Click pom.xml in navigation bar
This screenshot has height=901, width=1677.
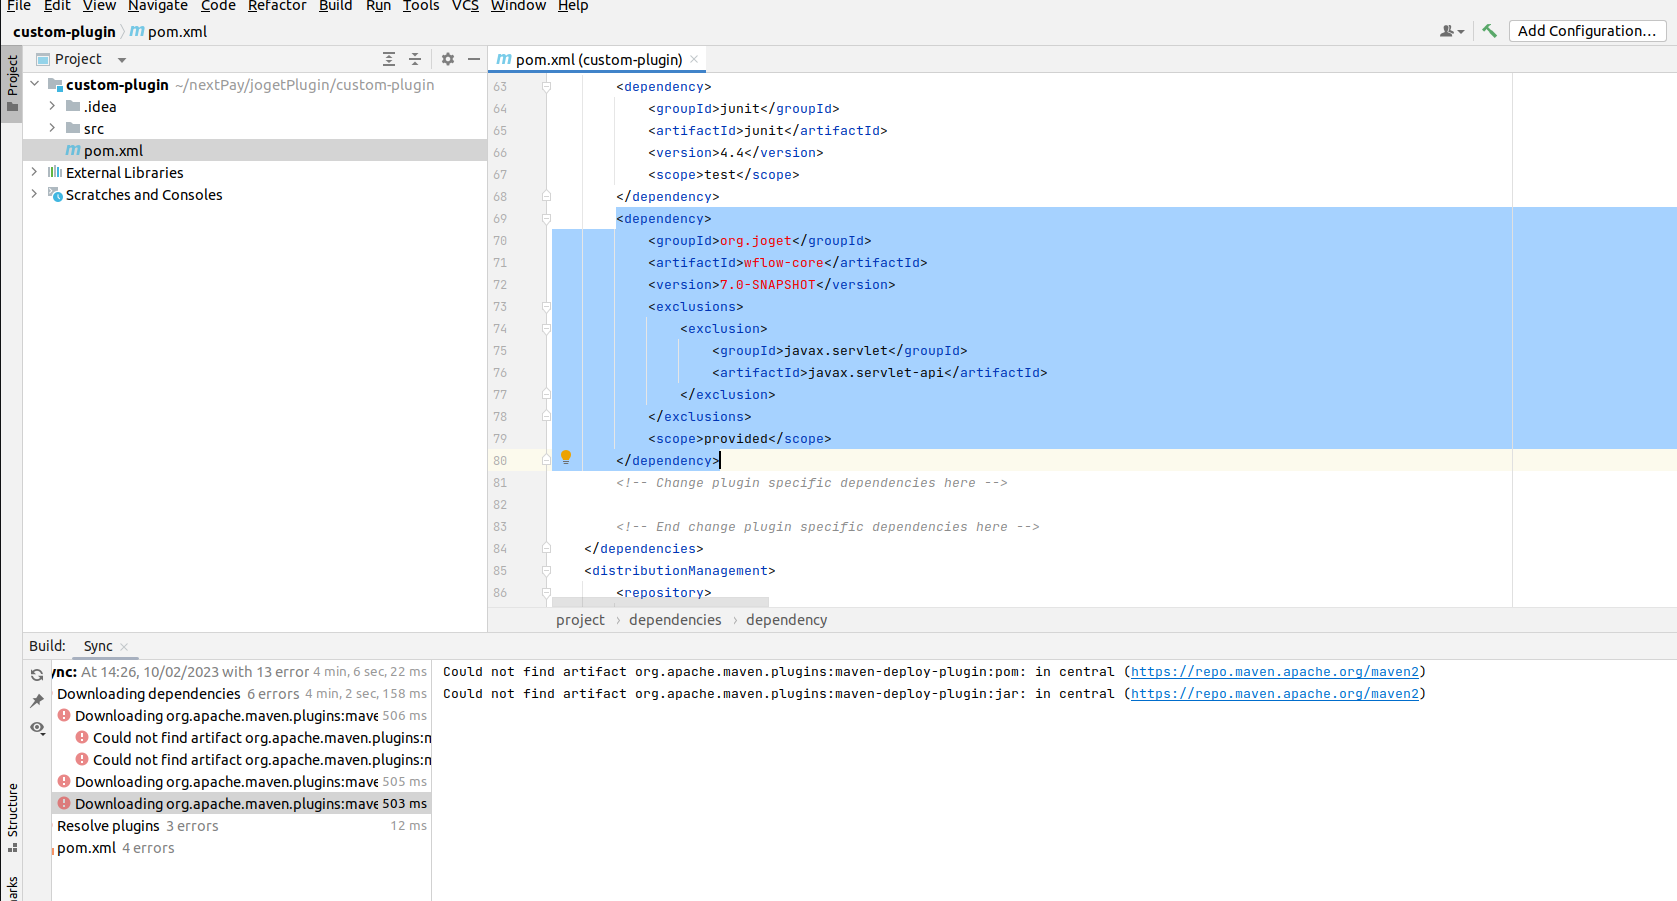pos(168,32)
